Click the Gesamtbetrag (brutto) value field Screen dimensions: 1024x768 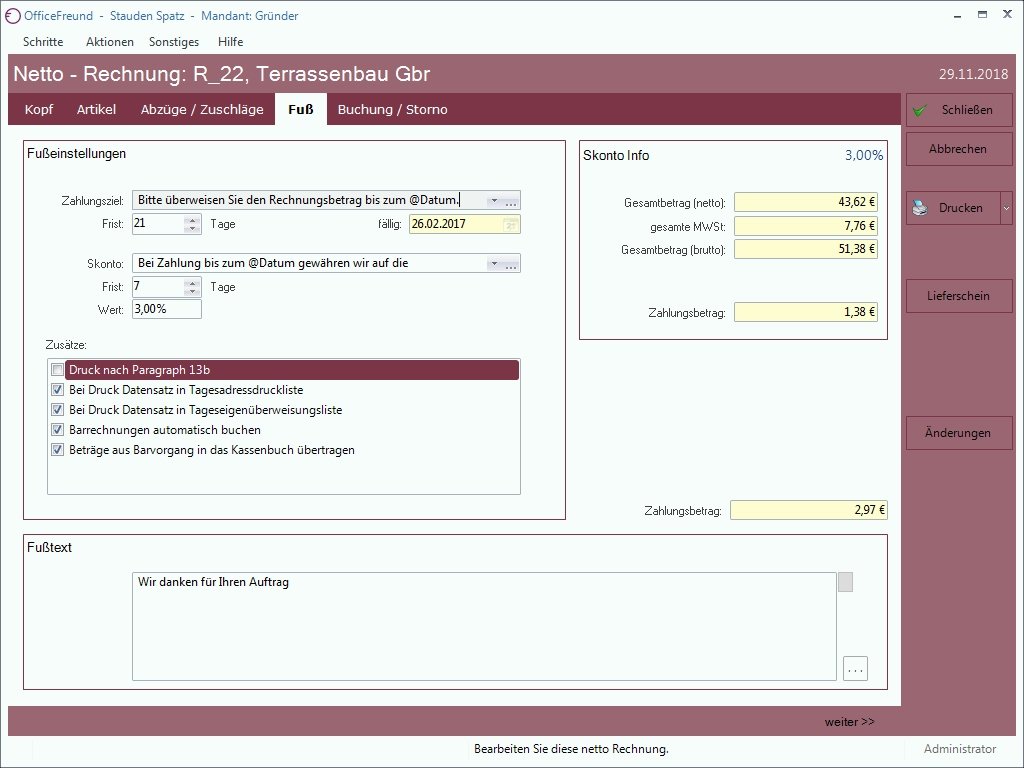(x=806, y=249)
